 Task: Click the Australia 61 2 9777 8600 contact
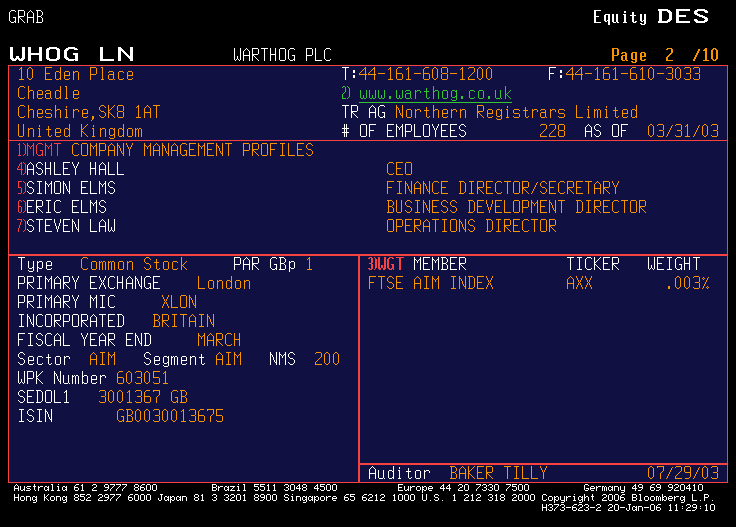(x=85, y=488)
